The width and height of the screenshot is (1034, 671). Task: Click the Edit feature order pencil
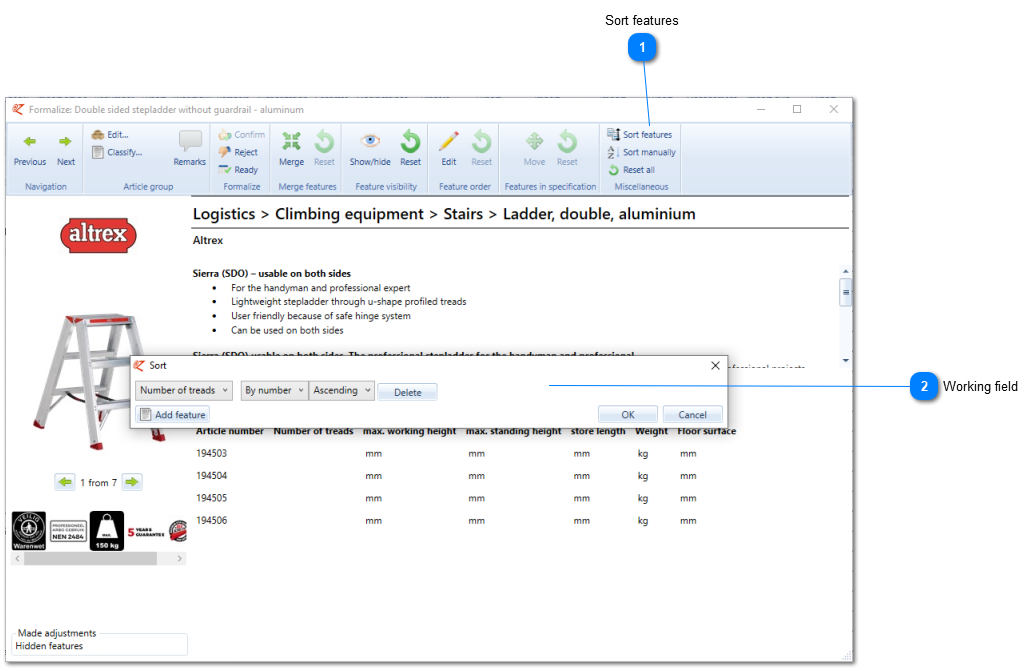click(x=448, y=148)
